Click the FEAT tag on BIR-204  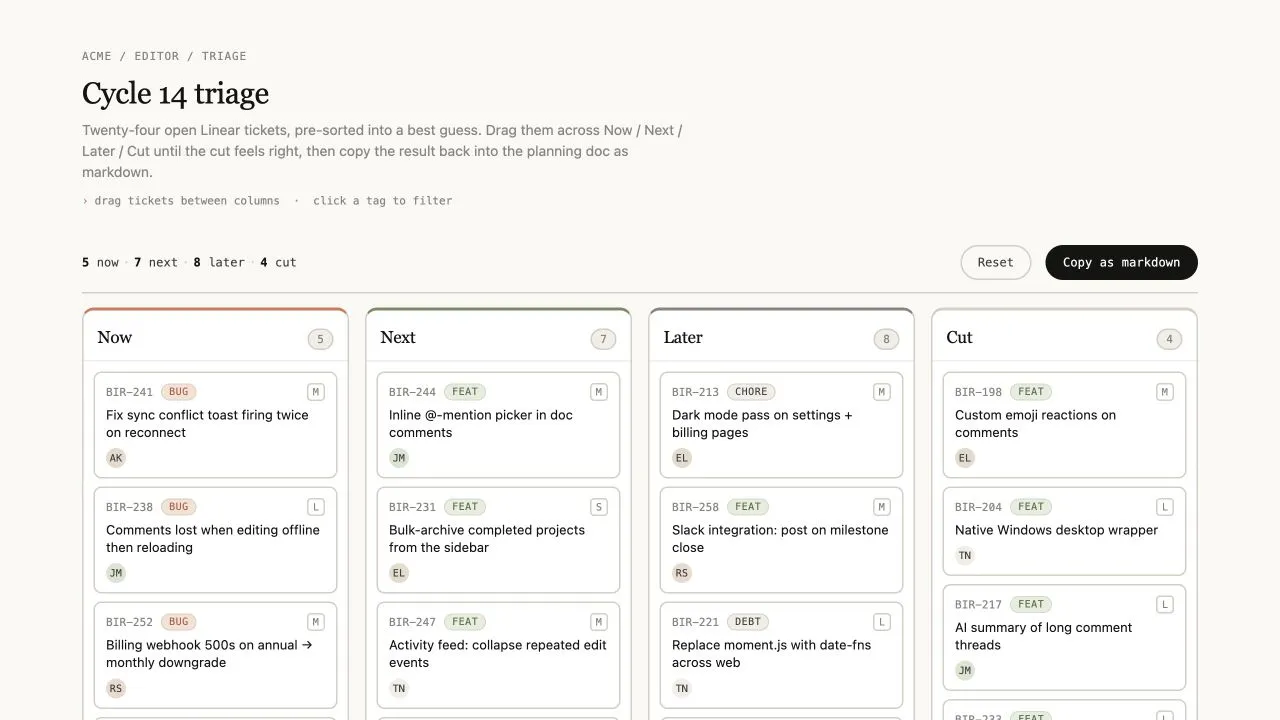1031,507
